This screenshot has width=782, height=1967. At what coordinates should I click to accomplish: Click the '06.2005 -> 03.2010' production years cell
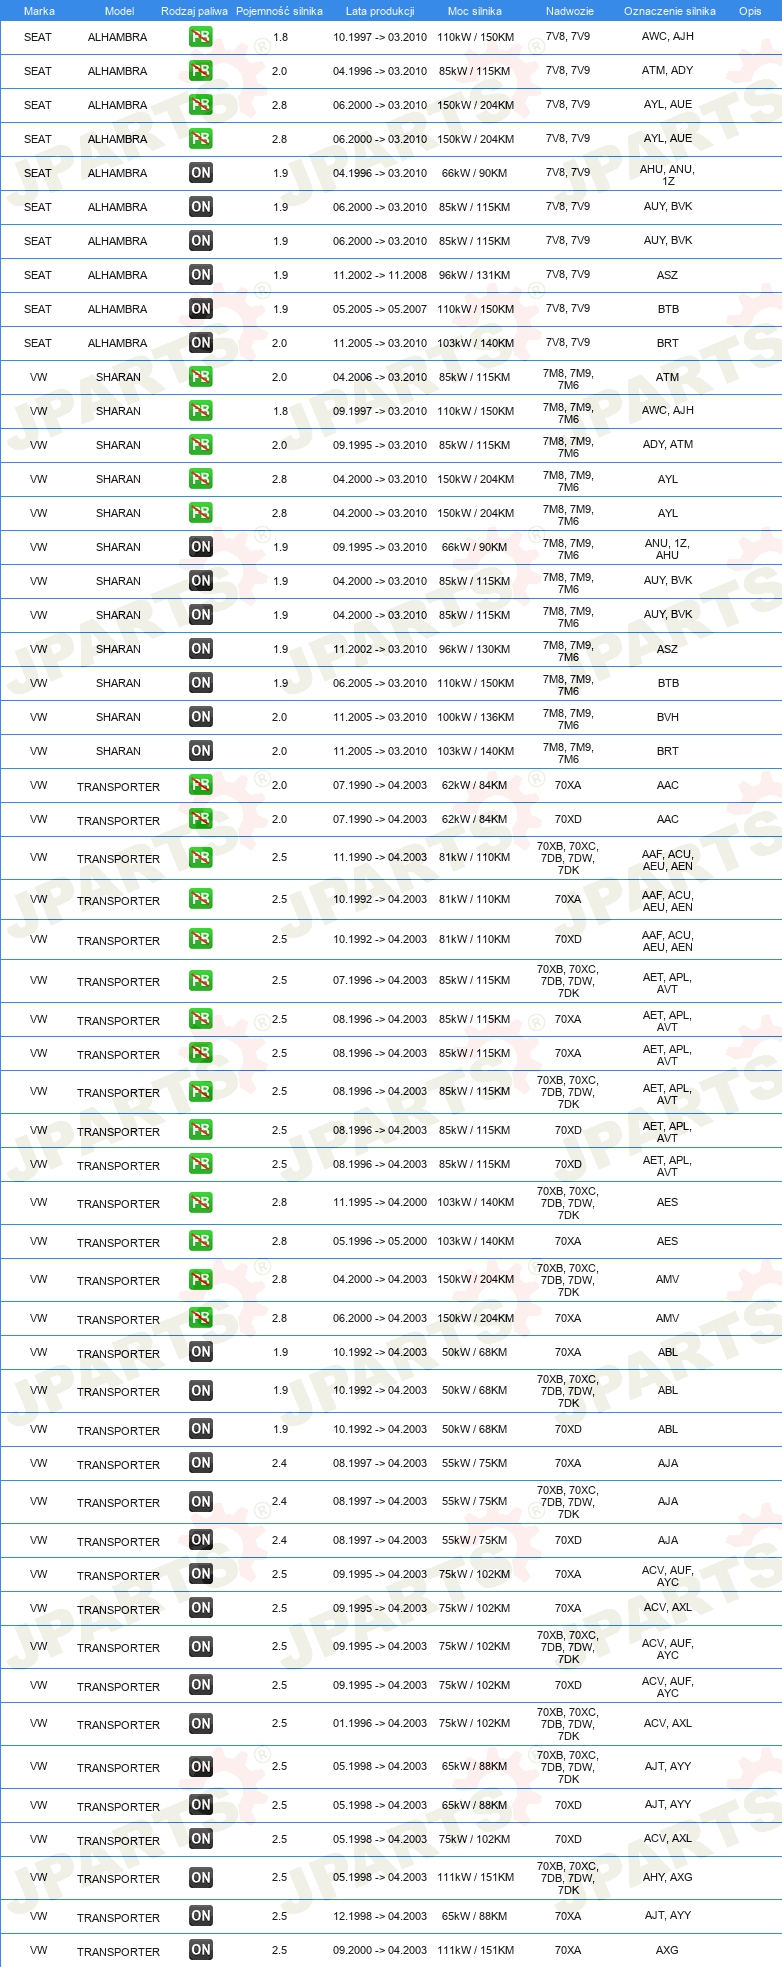pos(380,683)
